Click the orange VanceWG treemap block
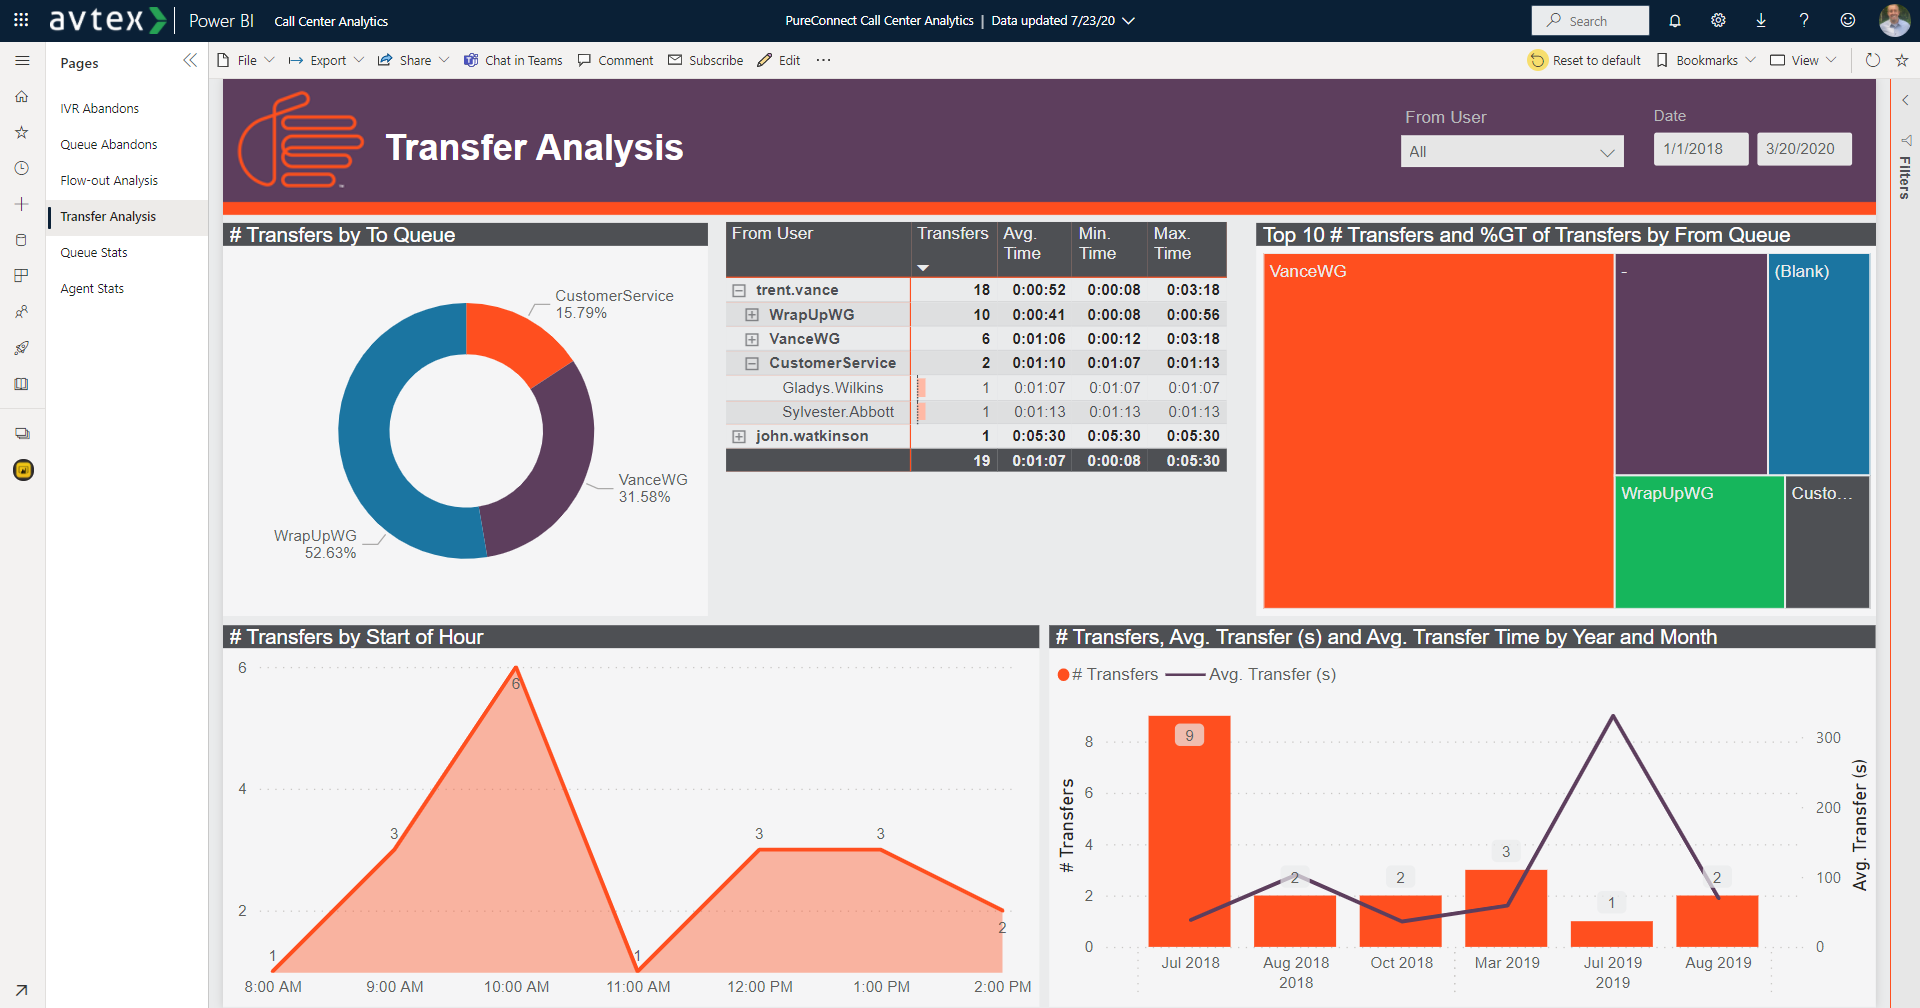 pyautogui.click(x=1437, y=428)
